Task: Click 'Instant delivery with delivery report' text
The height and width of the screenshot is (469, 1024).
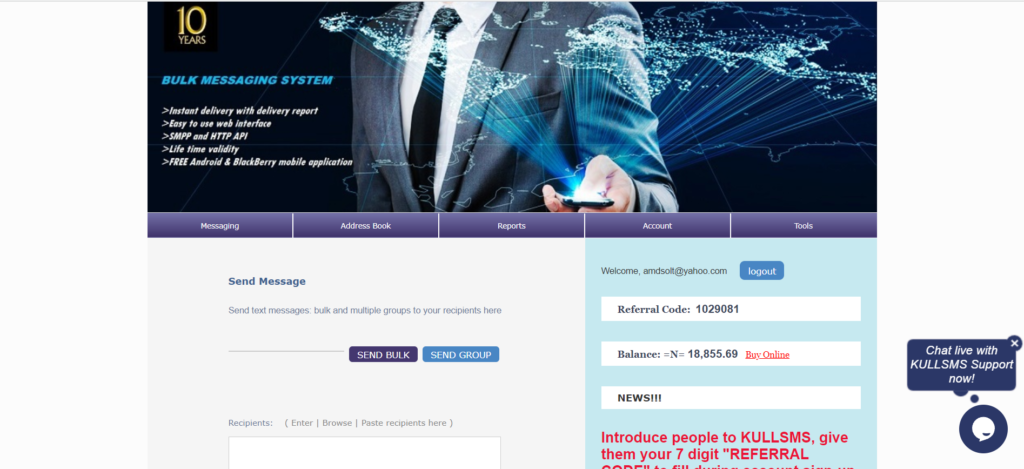Action: pyautogui.click(x=240, y=111)
